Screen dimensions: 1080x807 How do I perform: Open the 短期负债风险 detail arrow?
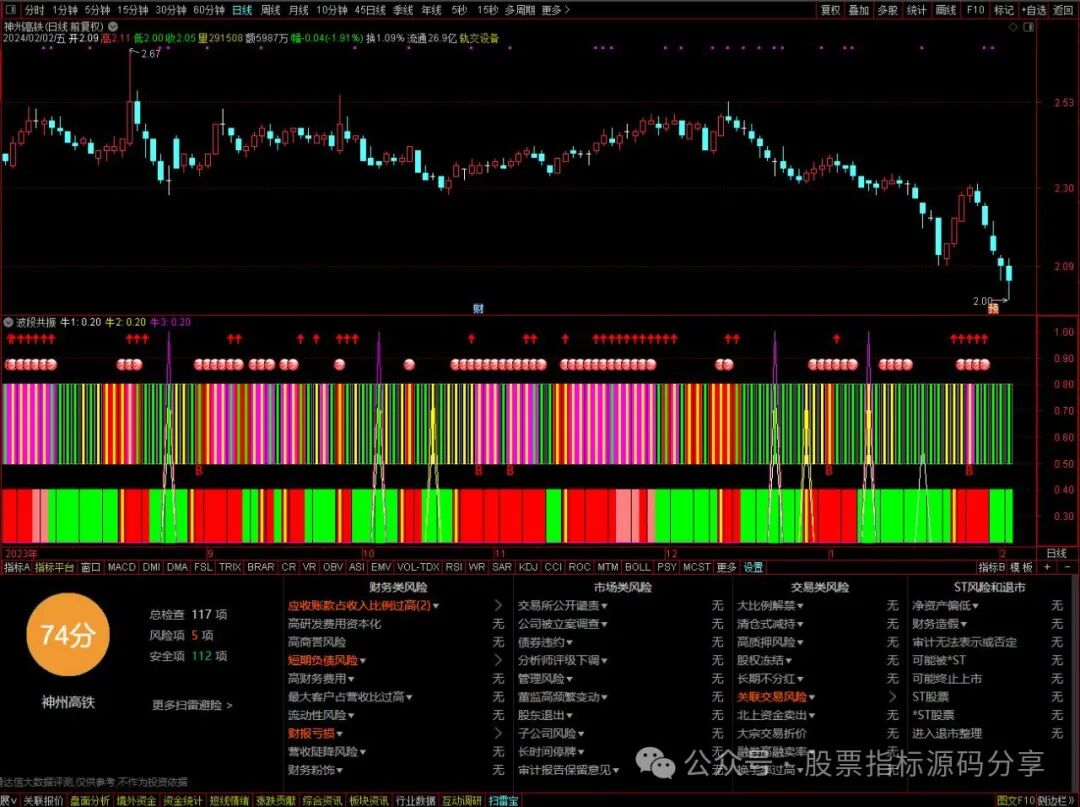pyautogui.click(x=498, y=660)
